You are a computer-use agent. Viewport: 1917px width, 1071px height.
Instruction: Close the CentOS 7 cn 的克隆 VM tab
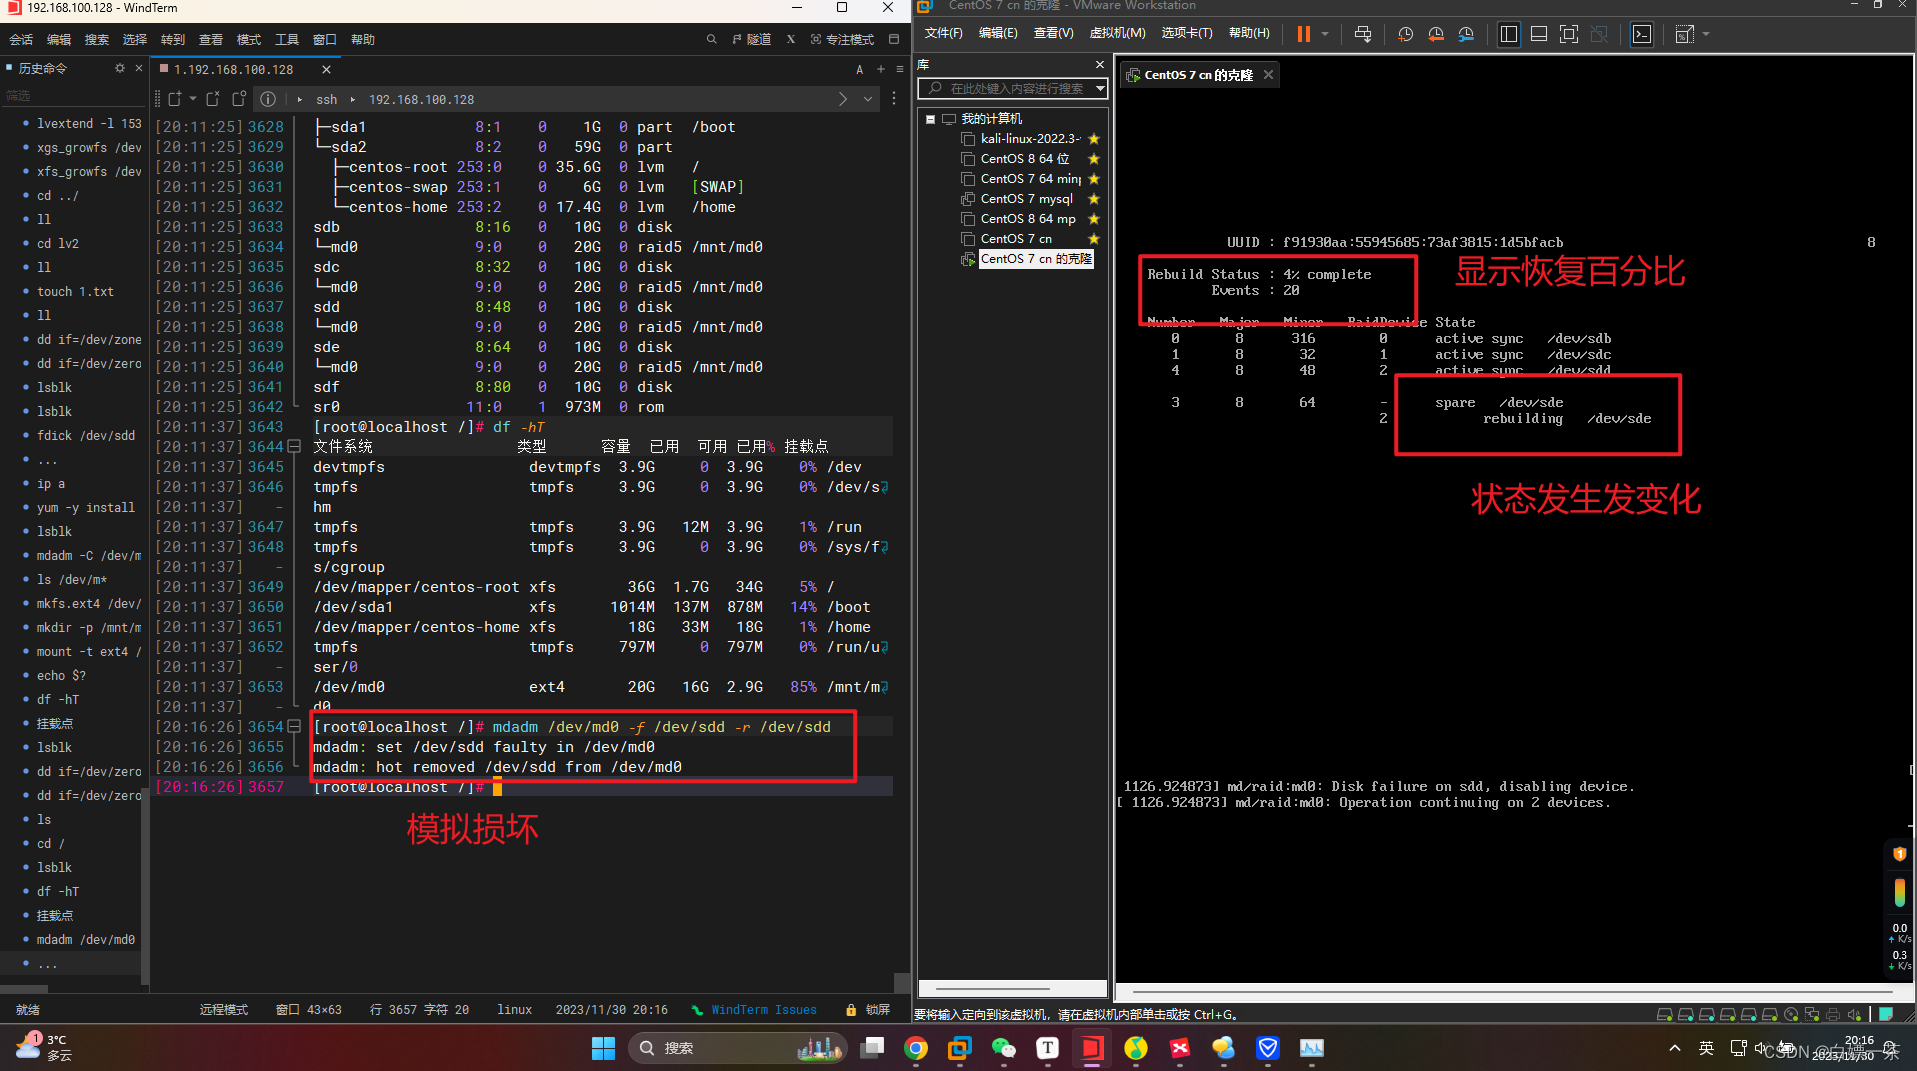pyautogui.click(x=1268, y=75)
